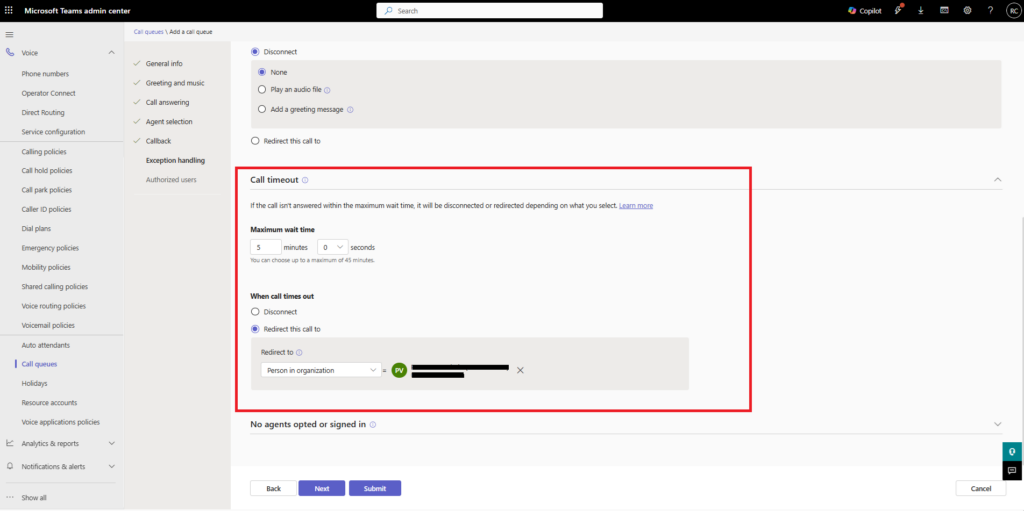This screenshot has height=511, width=1024.
Task: Click the hamburger navigation menu icon
Action: click(10, 34)
